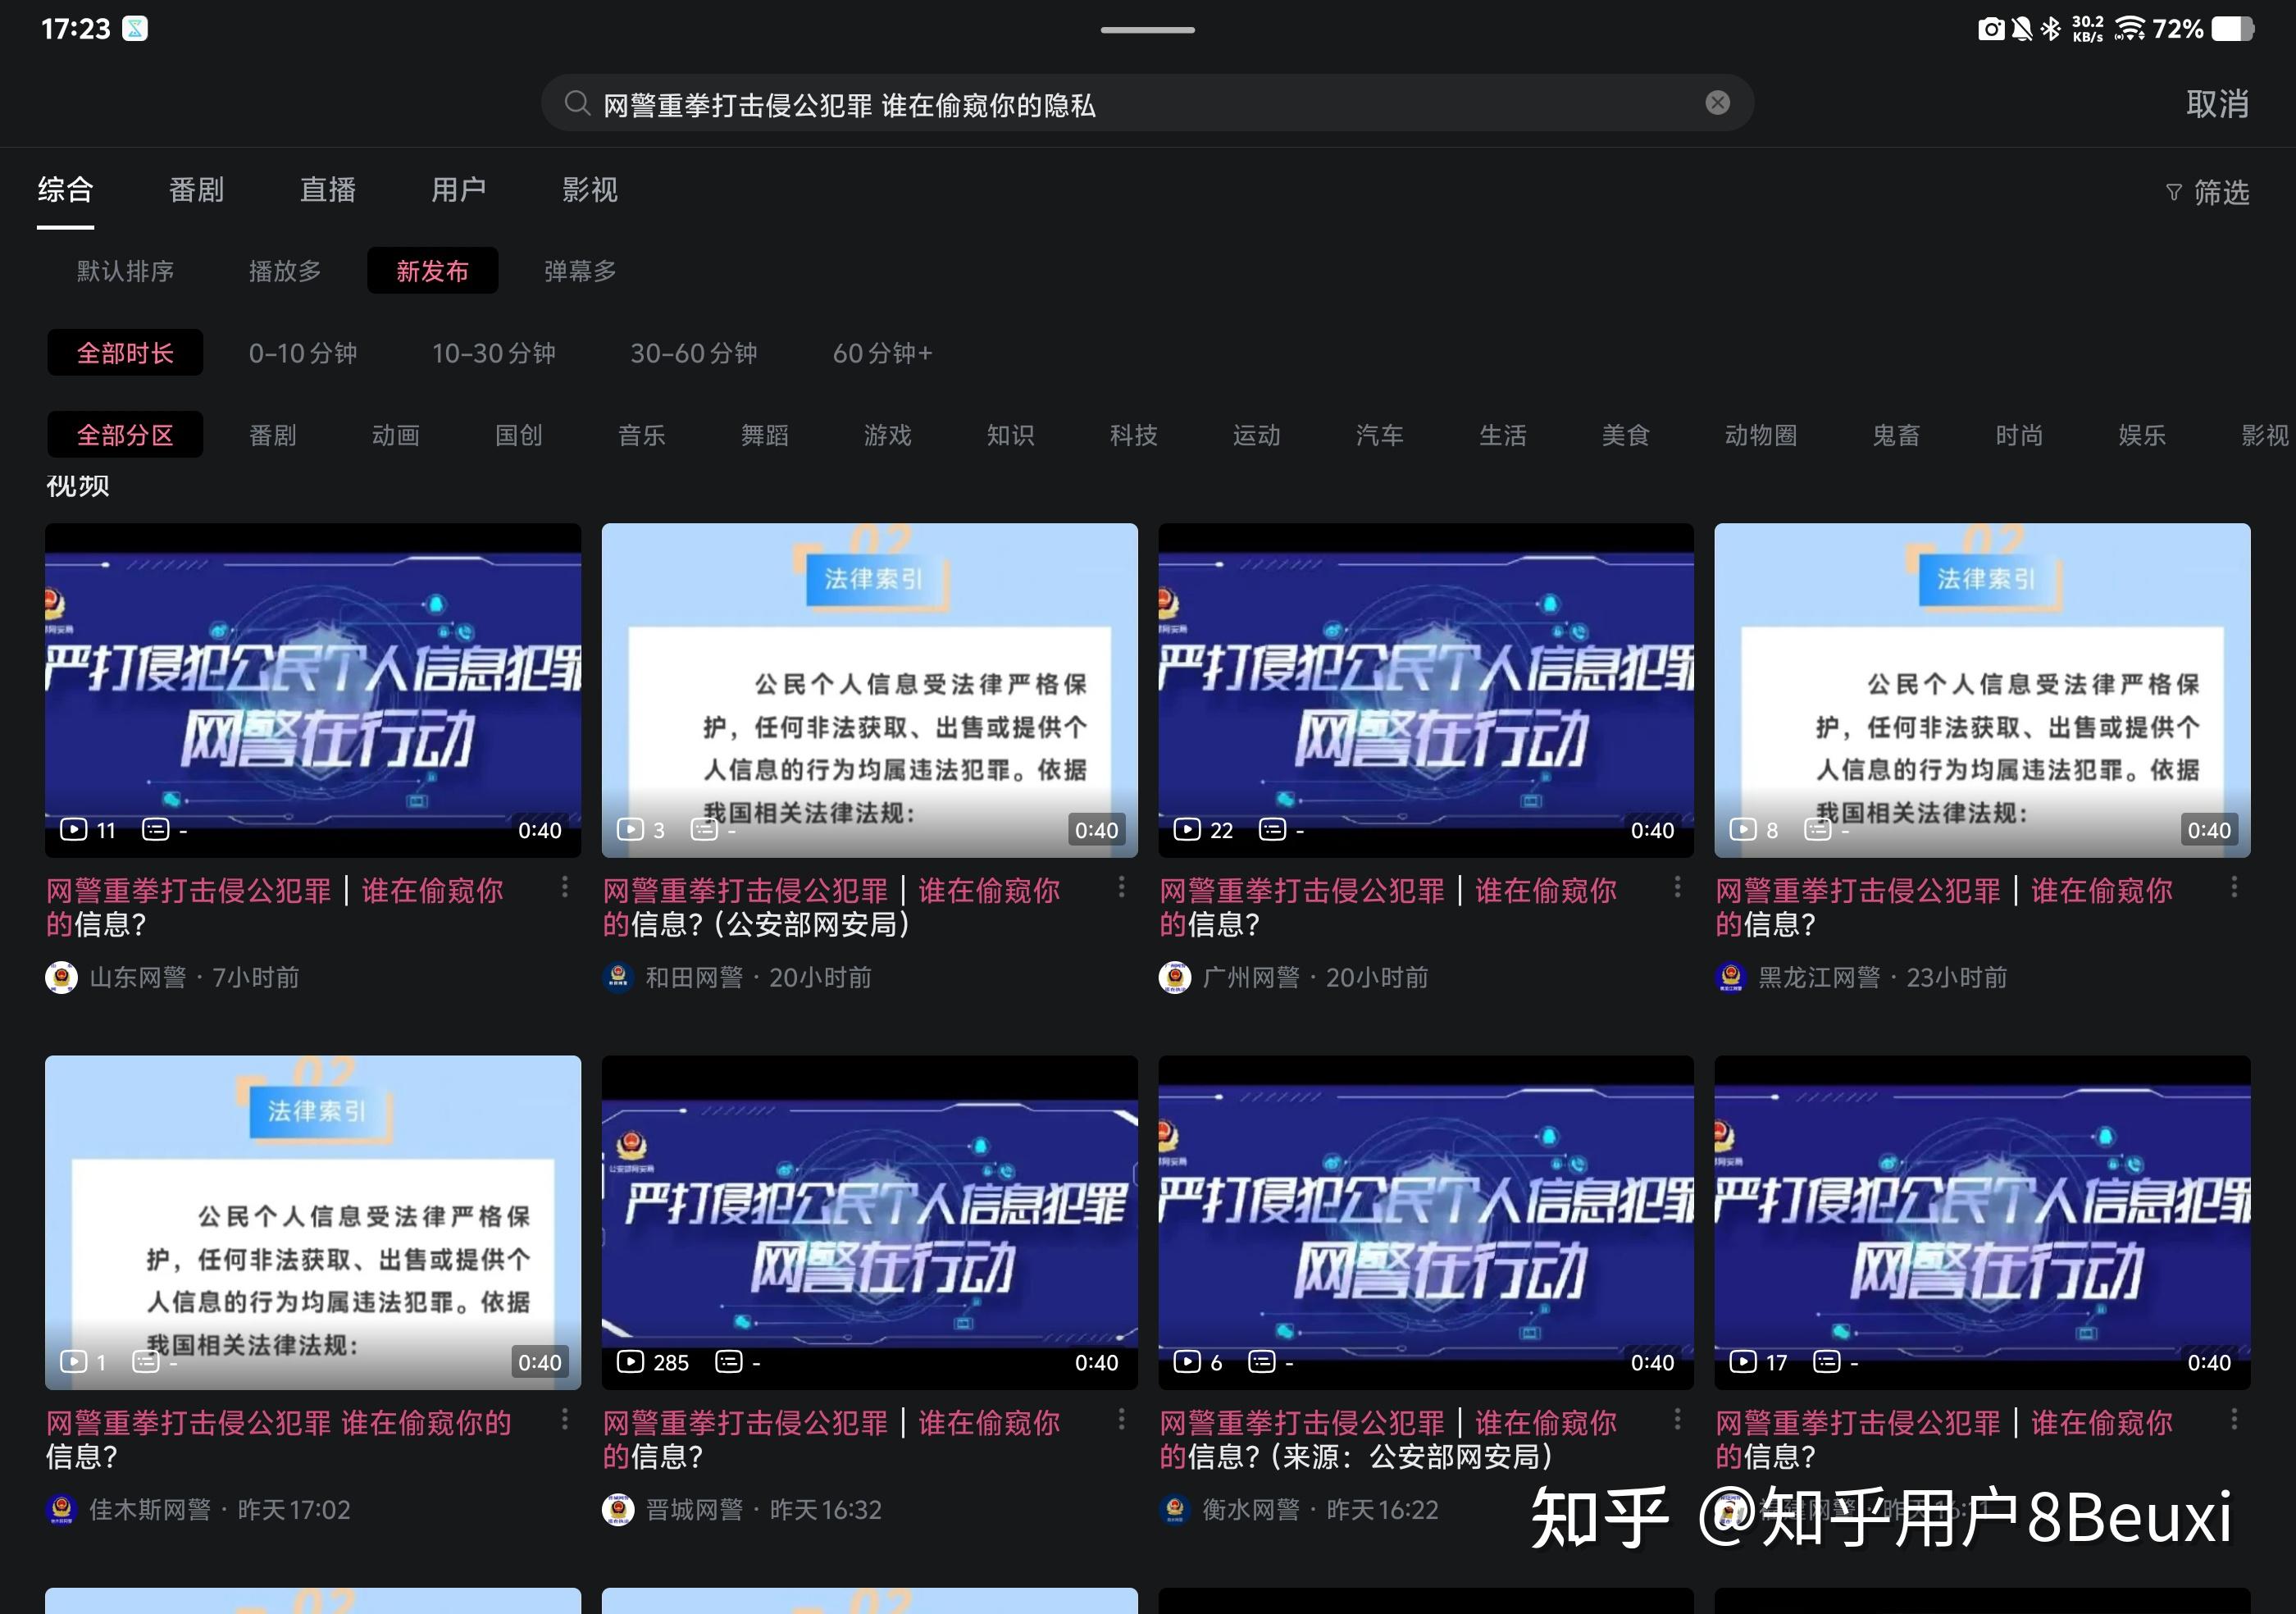The width and height of the screenshot is (2296, 1614).
Task: Click 黑龙江网警 avatar icon
Action: (1731, 977)
